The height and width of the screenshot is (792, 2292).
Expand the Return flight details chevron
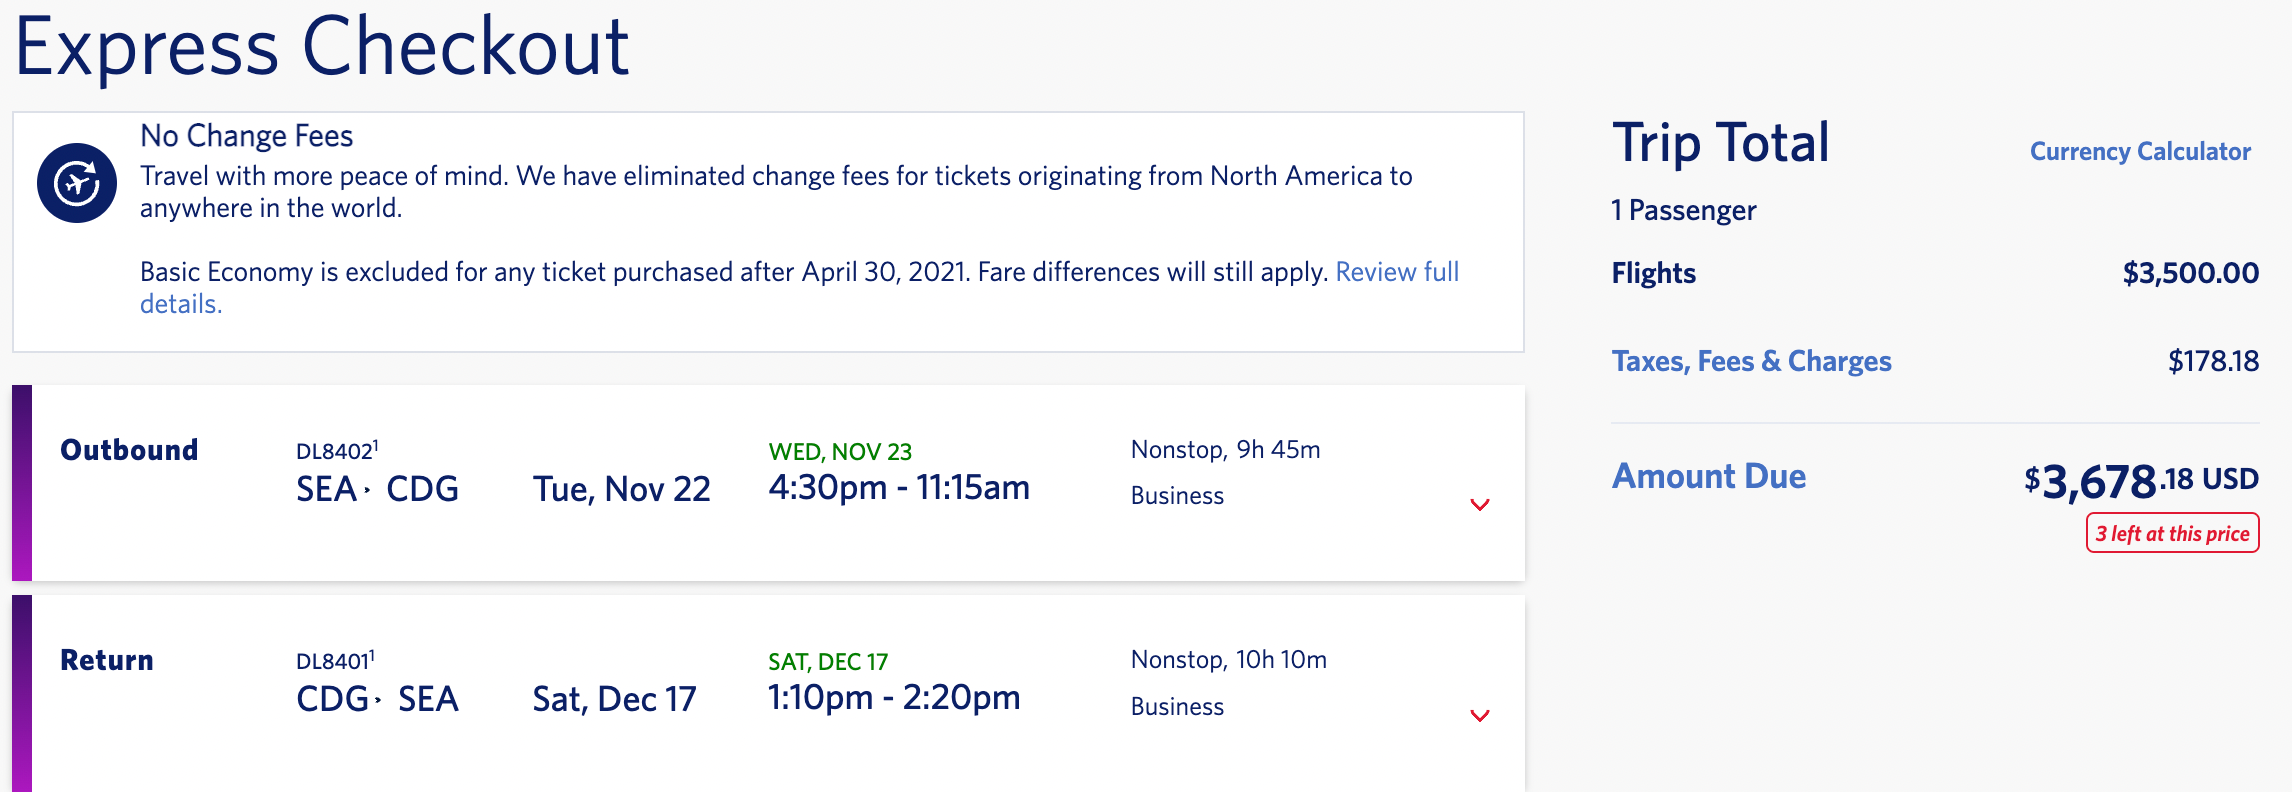tap(1478, 716)
